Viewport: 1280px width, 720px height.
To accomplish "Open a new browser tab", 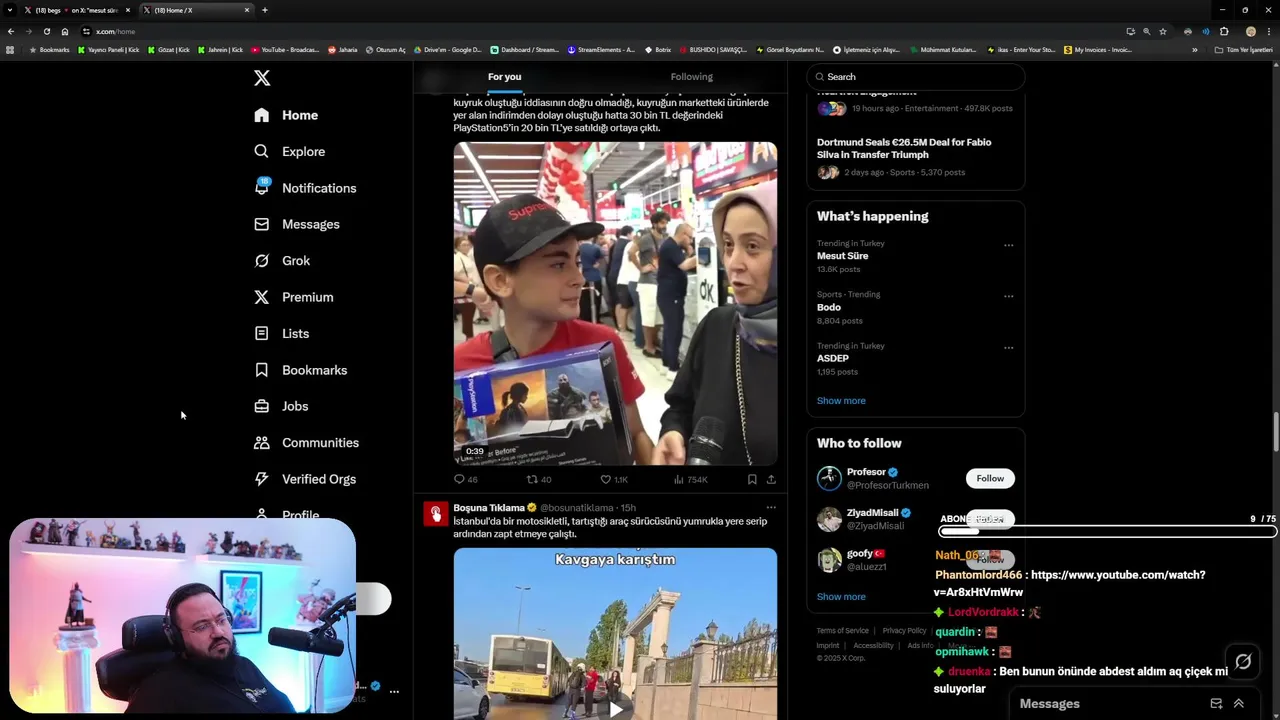I will tap(265, 10).
